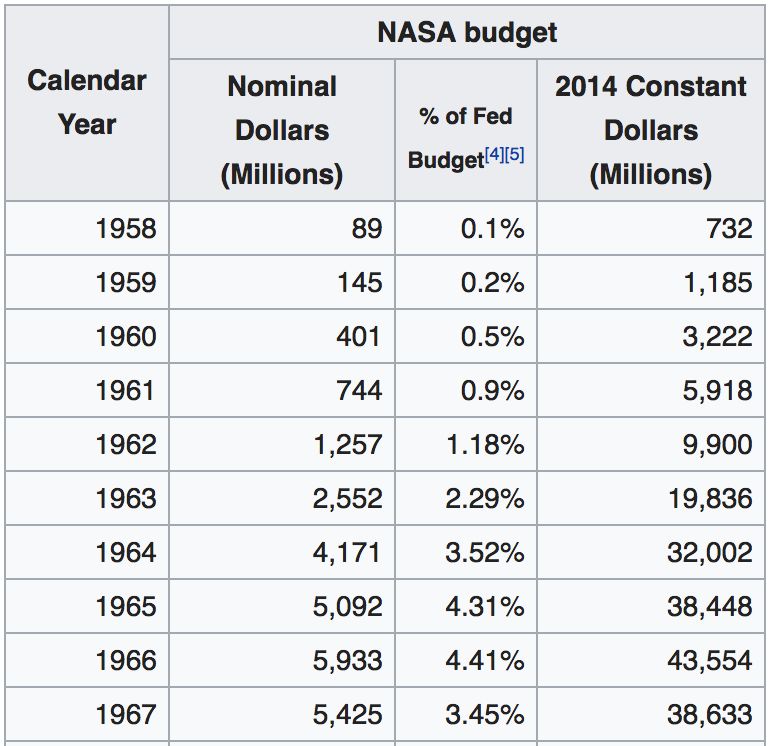Select the 1964 year cell
This screenshot has width=772, height=746.
(126, 552)
